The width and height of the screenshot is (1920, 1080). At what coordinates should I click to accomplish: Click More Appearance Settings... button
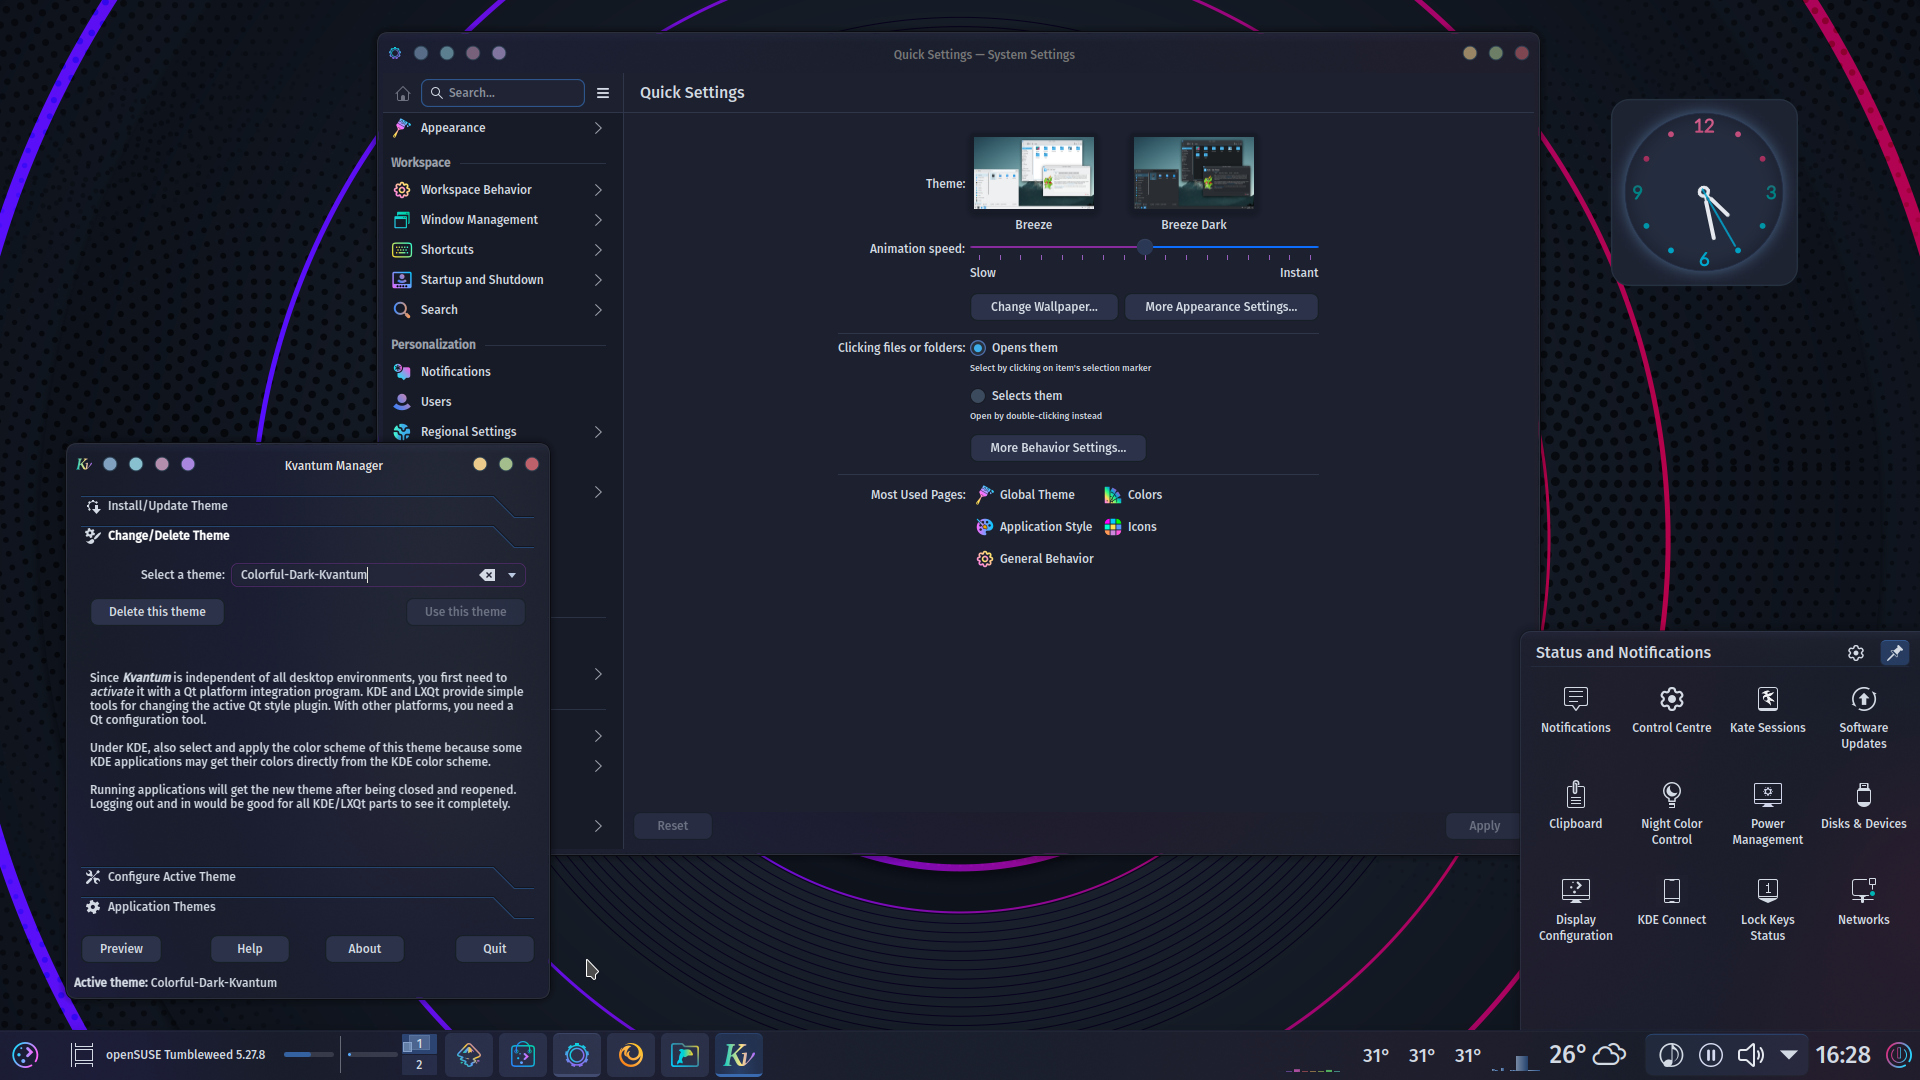pos(1221,307)
